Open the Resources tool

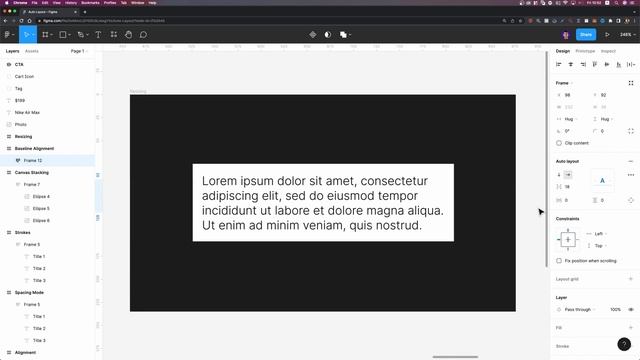point(113,35)
